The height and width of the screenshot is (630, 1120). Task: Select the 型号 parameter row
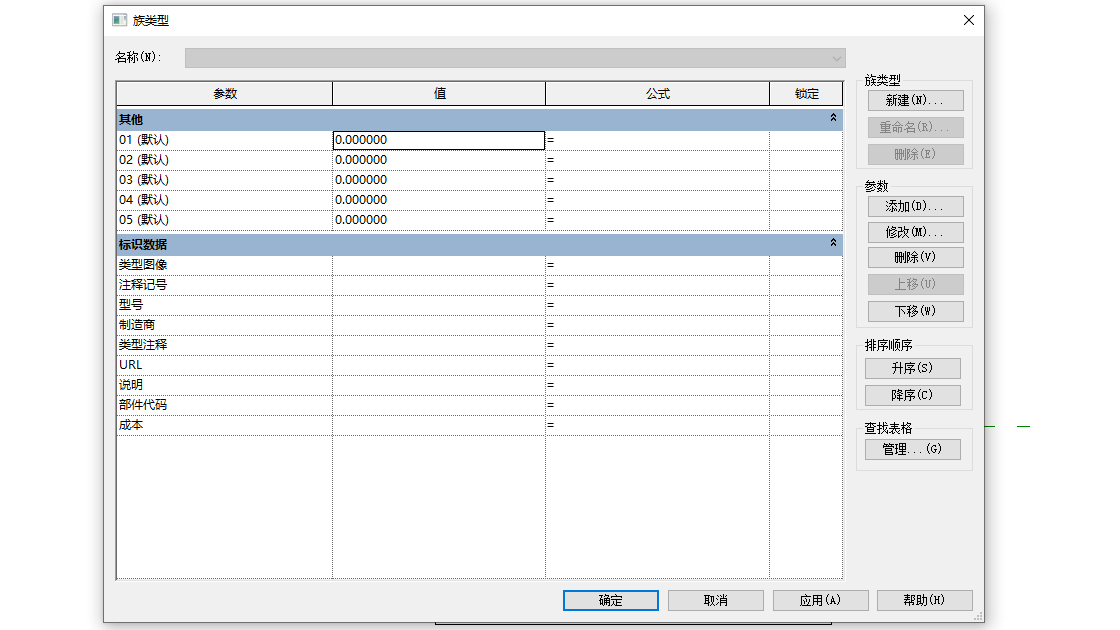224,305
